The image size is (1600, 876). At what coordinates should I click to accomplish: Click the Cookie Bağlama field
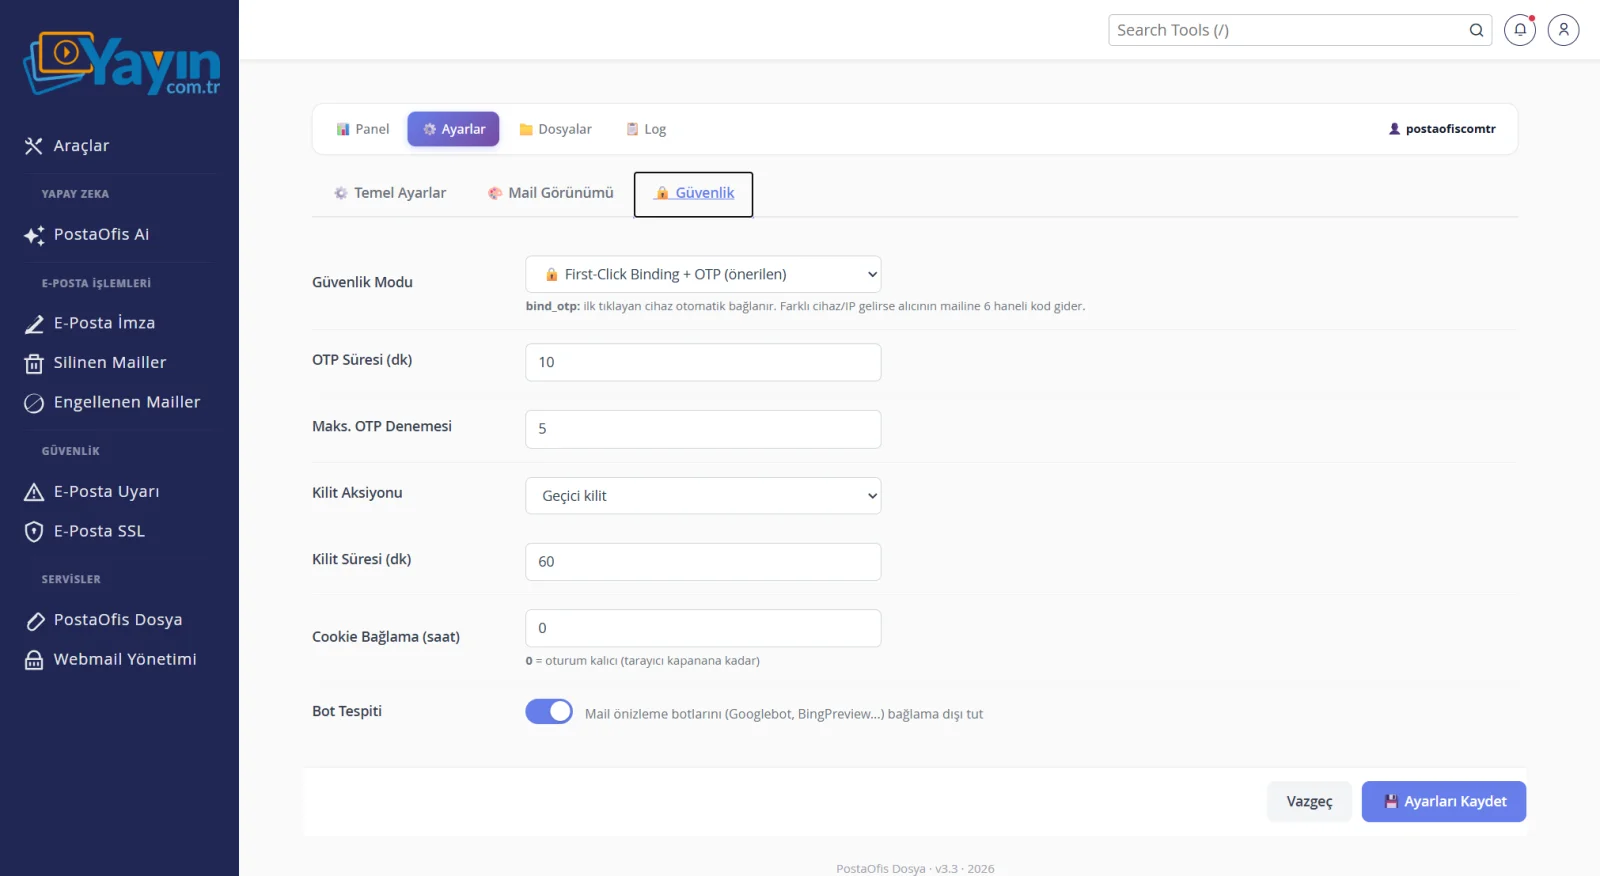tap(703, 628)
